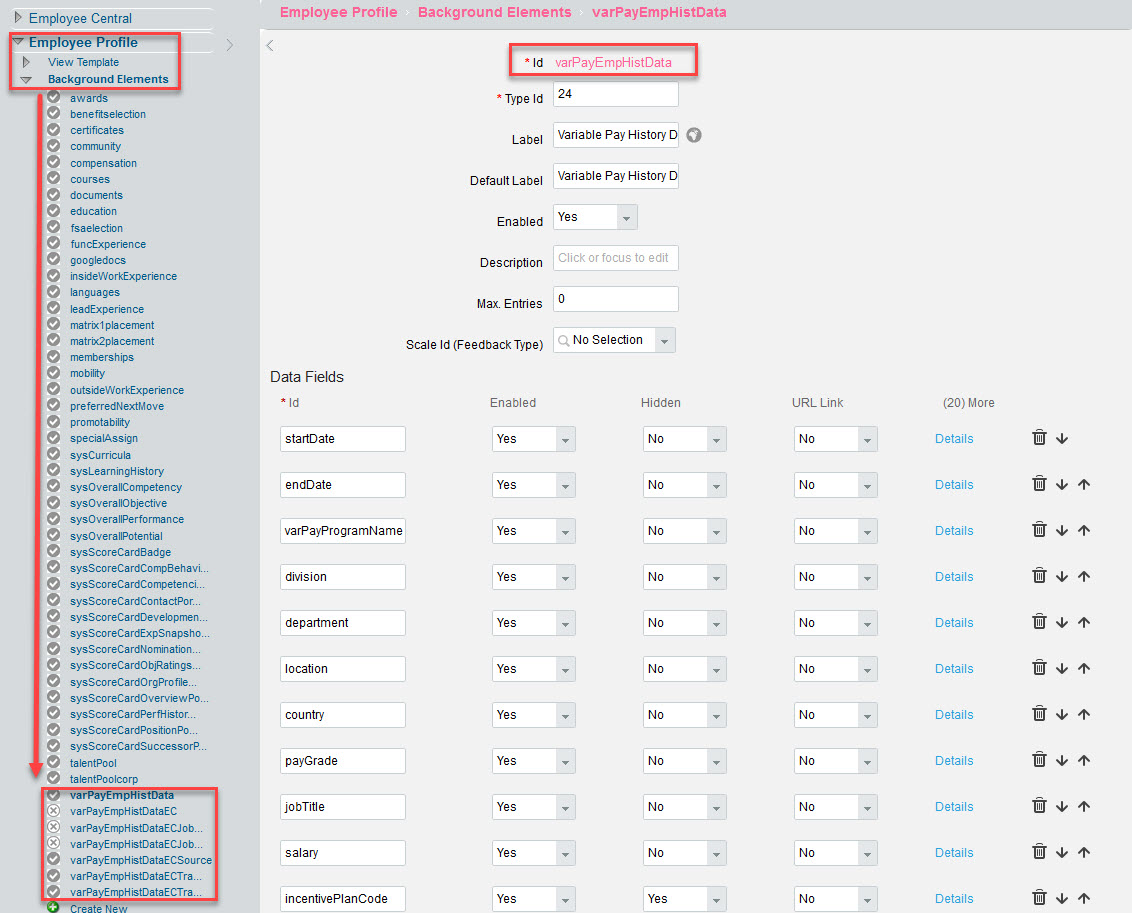
Task: Toggle the status icon for education
Action: [x=53, y=211]
